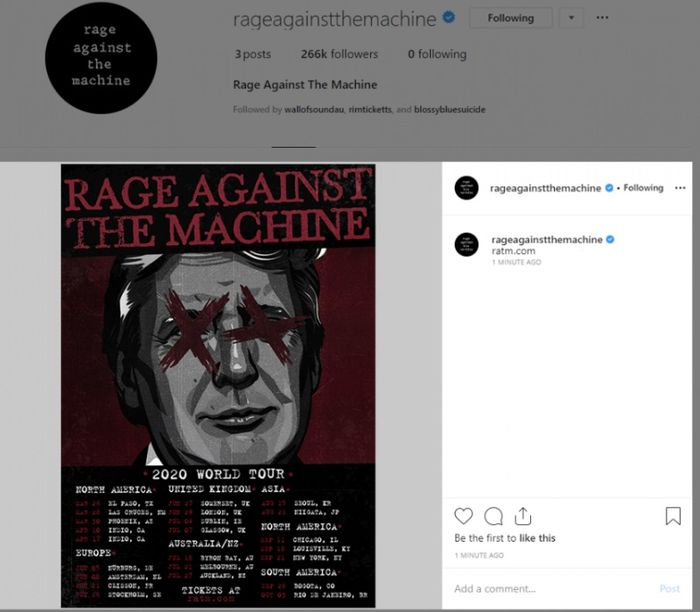This screenshot has height=612, width=700.
Task: Open the 266k followers list
Action: click(339, 54)
